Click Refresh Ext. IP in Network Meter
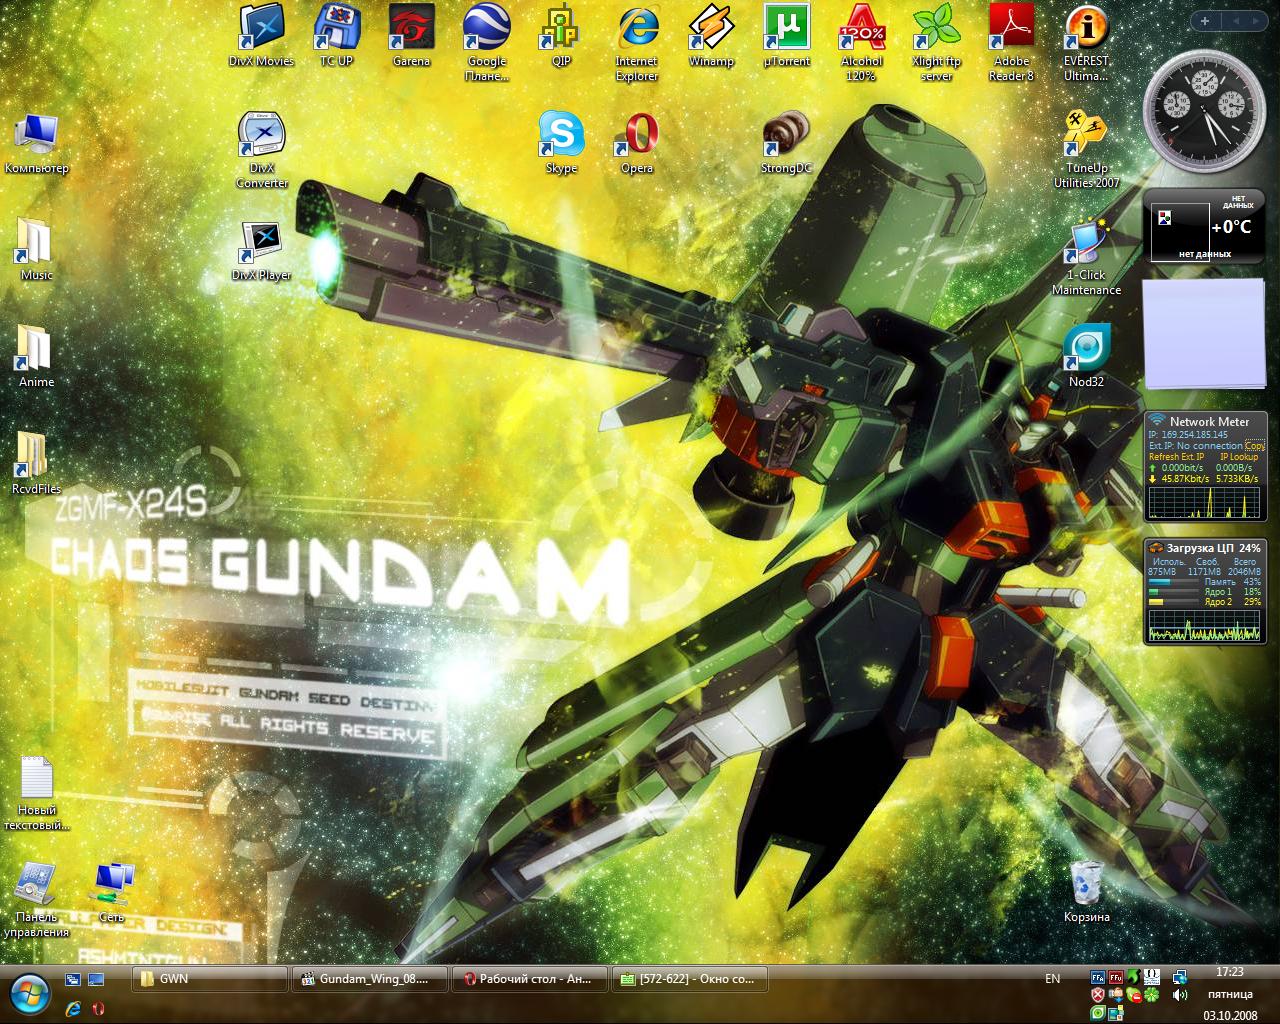The image size is (1280, 1024). 1177,457
